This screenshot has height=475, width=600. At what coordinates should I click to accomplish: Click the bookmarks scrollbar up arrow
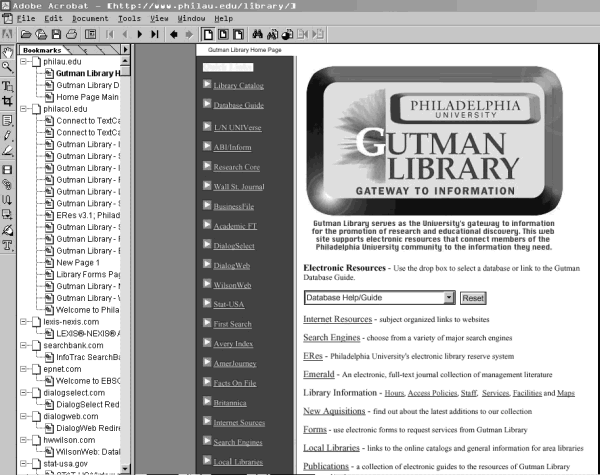[x=125, y=61]
